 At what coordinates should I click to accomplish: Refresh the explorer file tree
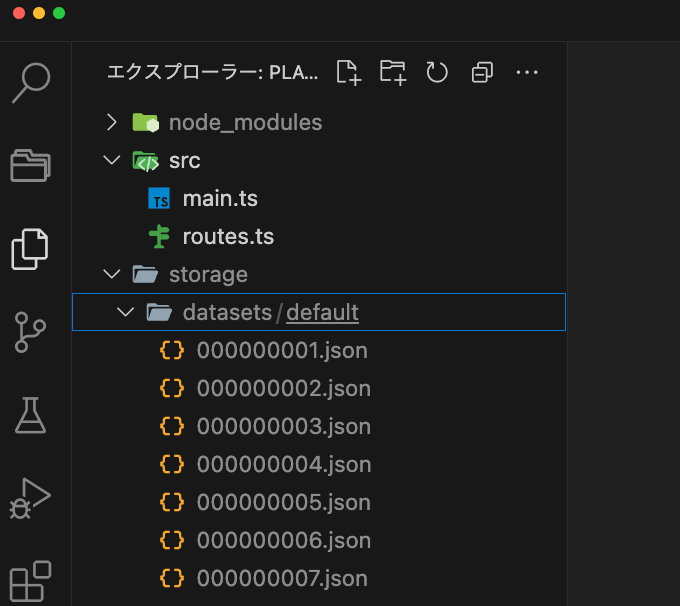click(437, 72)
